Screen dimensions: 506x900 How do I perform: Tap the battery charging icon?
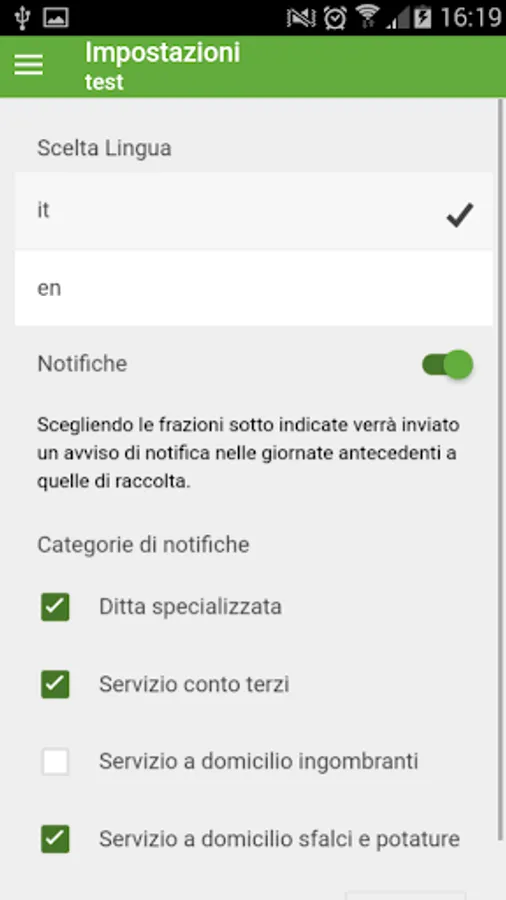(x=423, y=17)
